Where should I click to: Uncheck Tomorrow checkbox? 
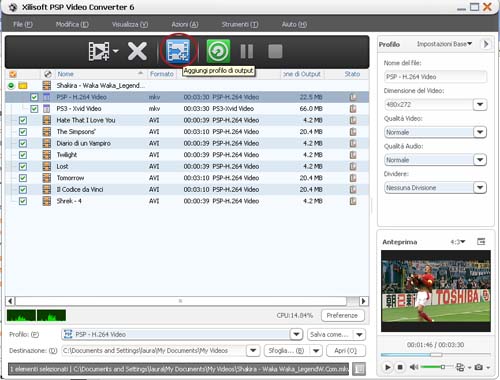(x=23, y=178)
